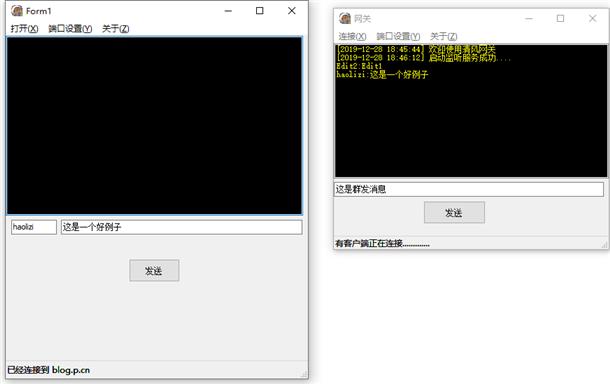Maximize the Form1 window
This screenshot has height=384, width=610.
click(x=259, y=11)
